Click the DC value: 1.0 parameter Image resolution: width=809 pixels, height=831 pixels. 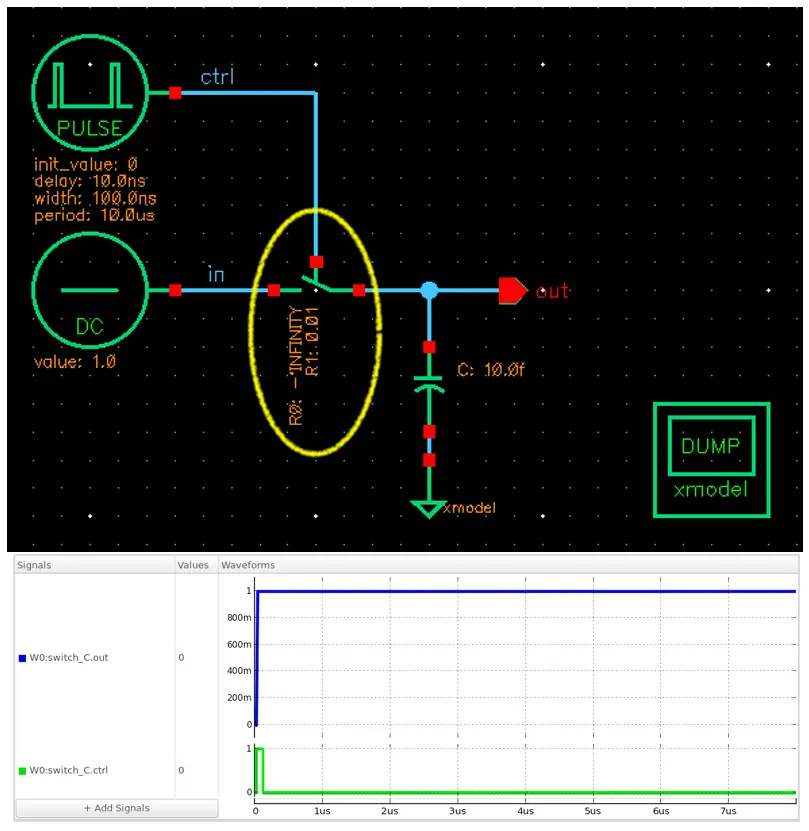75,362
